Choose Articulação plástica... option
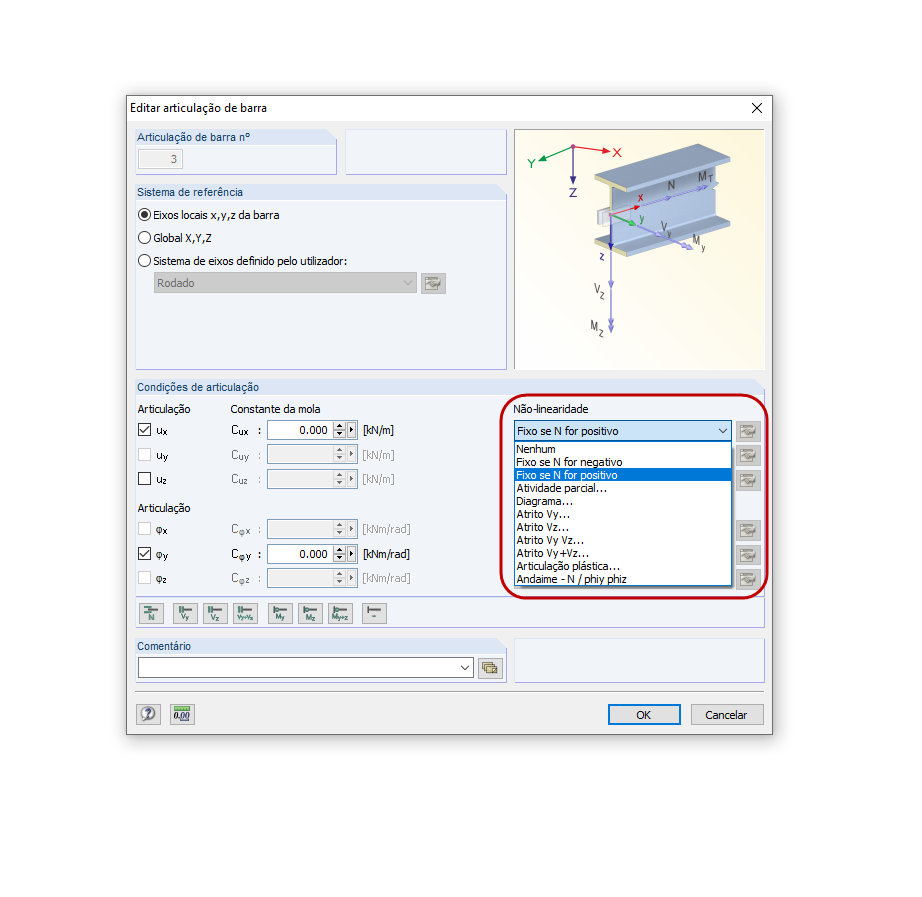The height and width of the screenshot is (897, 922). click(623, 566)
